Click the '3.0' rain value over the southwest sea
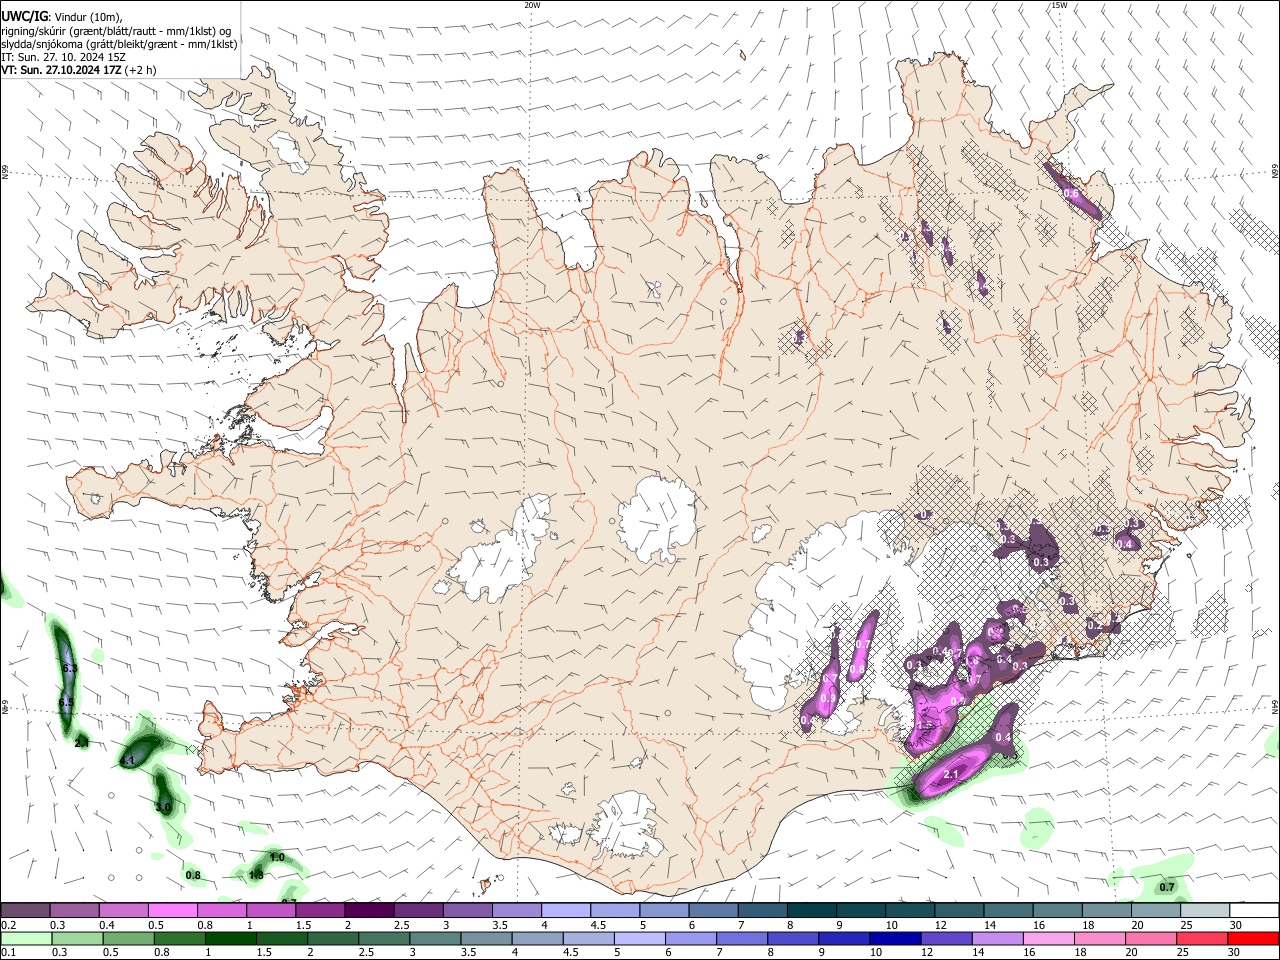Viewport: 1280px width, 960px height. point(164,807)
